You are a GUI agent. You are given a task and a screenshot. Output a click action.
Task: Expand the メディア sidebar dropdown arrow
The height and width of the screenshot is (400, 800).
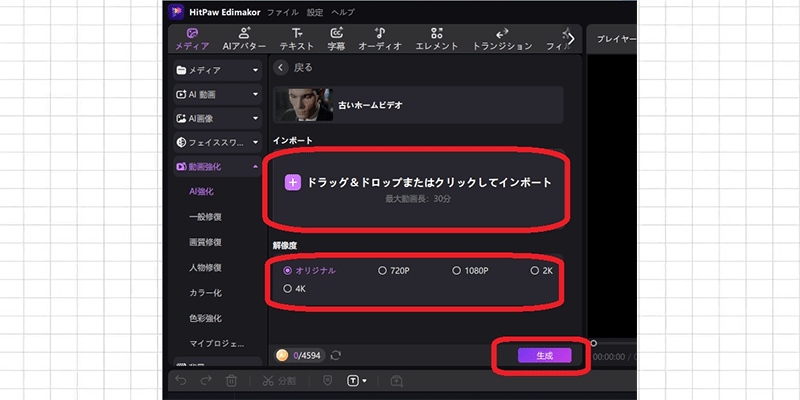click(256, 70)
